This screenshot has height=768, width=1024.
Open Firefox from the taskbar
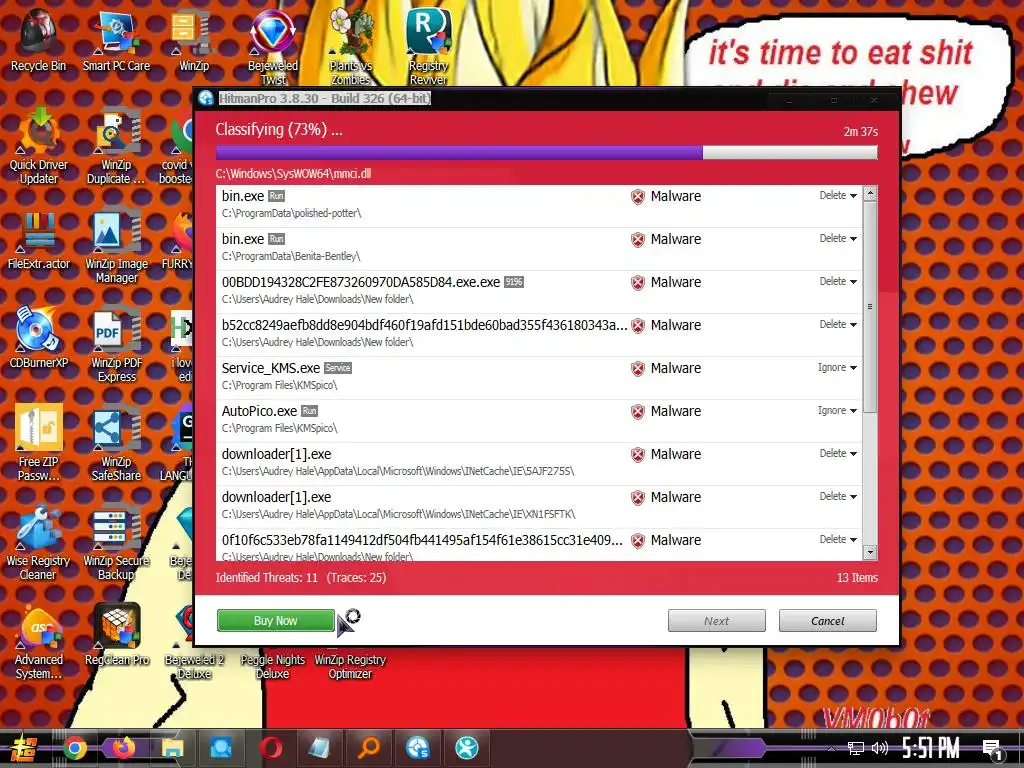(x=123, y=748)
